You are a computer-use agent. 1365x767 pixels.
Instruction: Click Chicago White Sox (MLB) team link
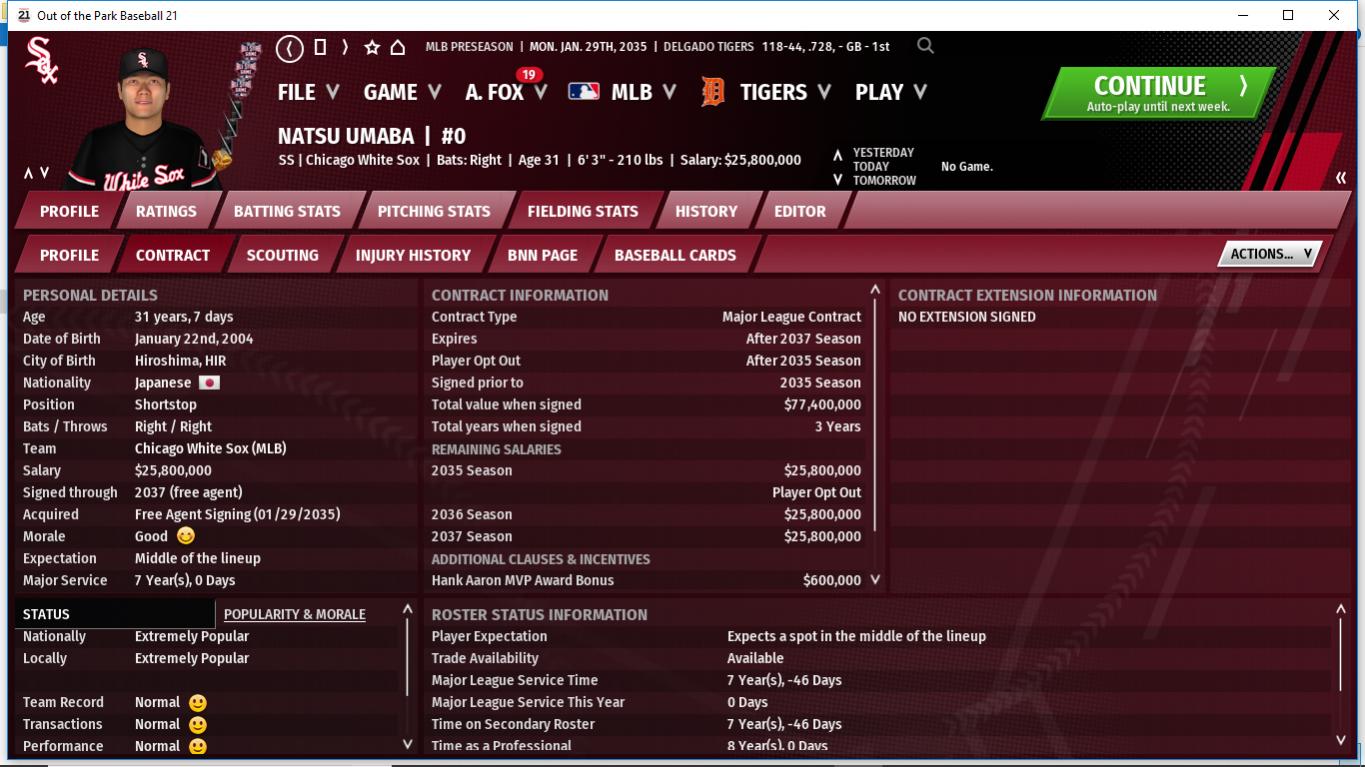210,449
